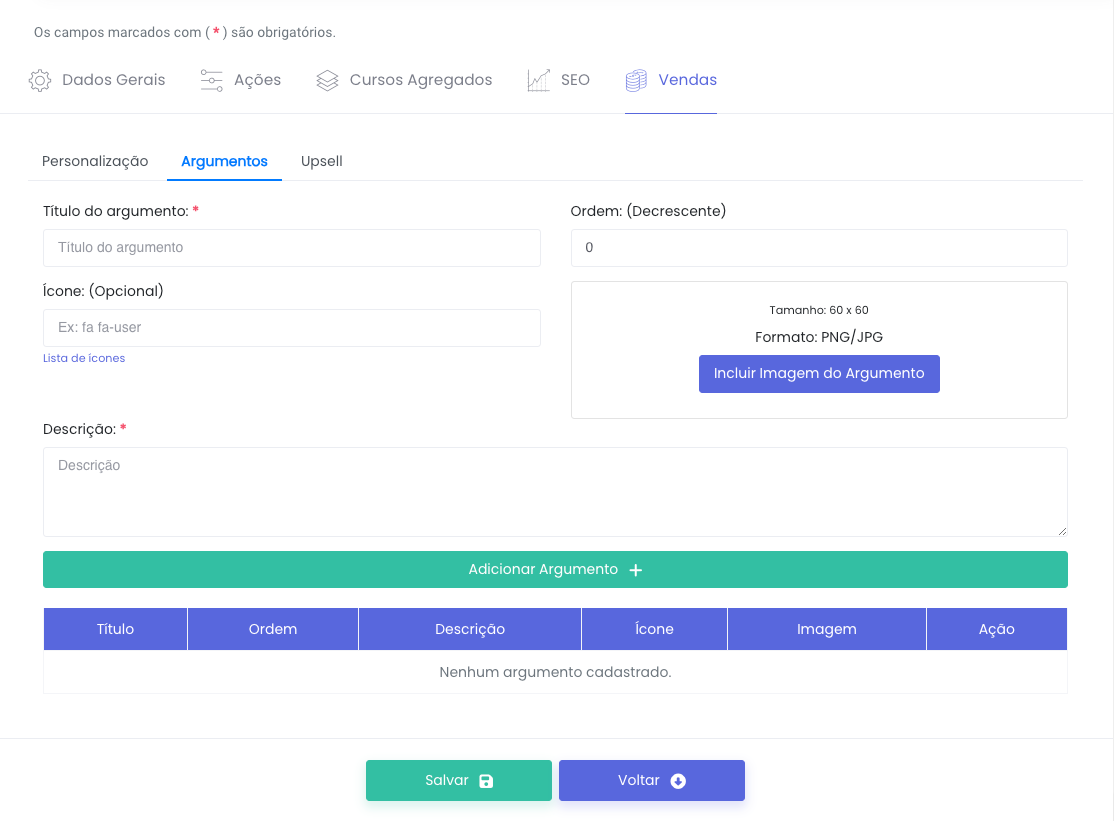The image size is (1114, 821).
Task: Click the sliders icon next to Ações
Action: 211,81
